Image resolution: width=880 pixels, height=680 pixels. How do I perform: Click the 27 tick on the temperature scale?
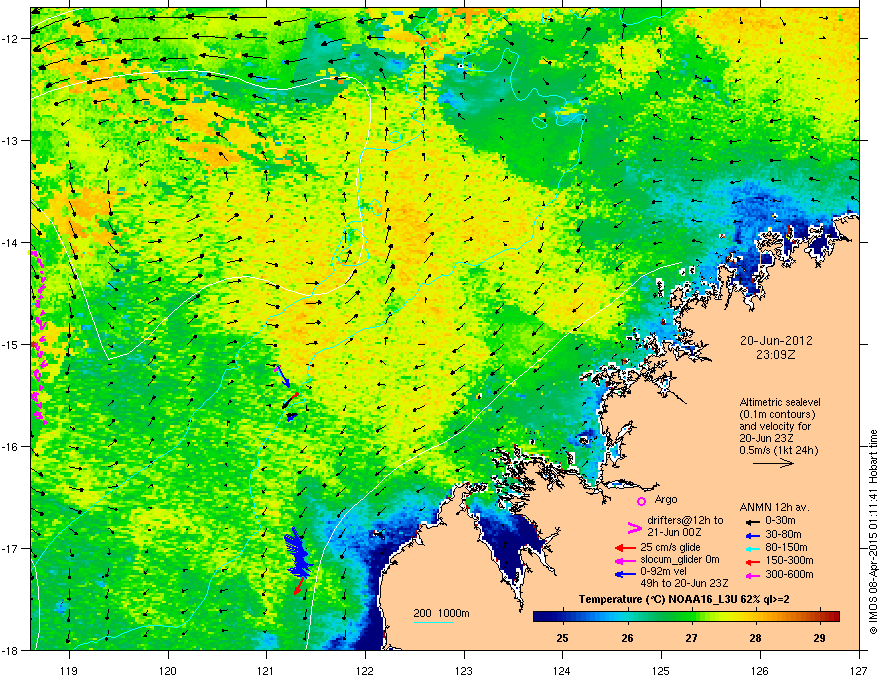coord(691,638)
